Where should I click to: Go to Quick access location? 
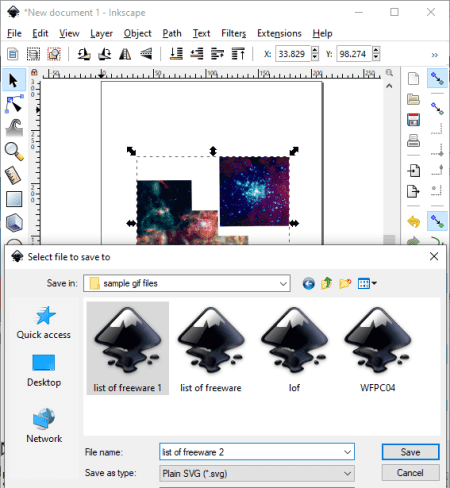[x=44, y=323]
